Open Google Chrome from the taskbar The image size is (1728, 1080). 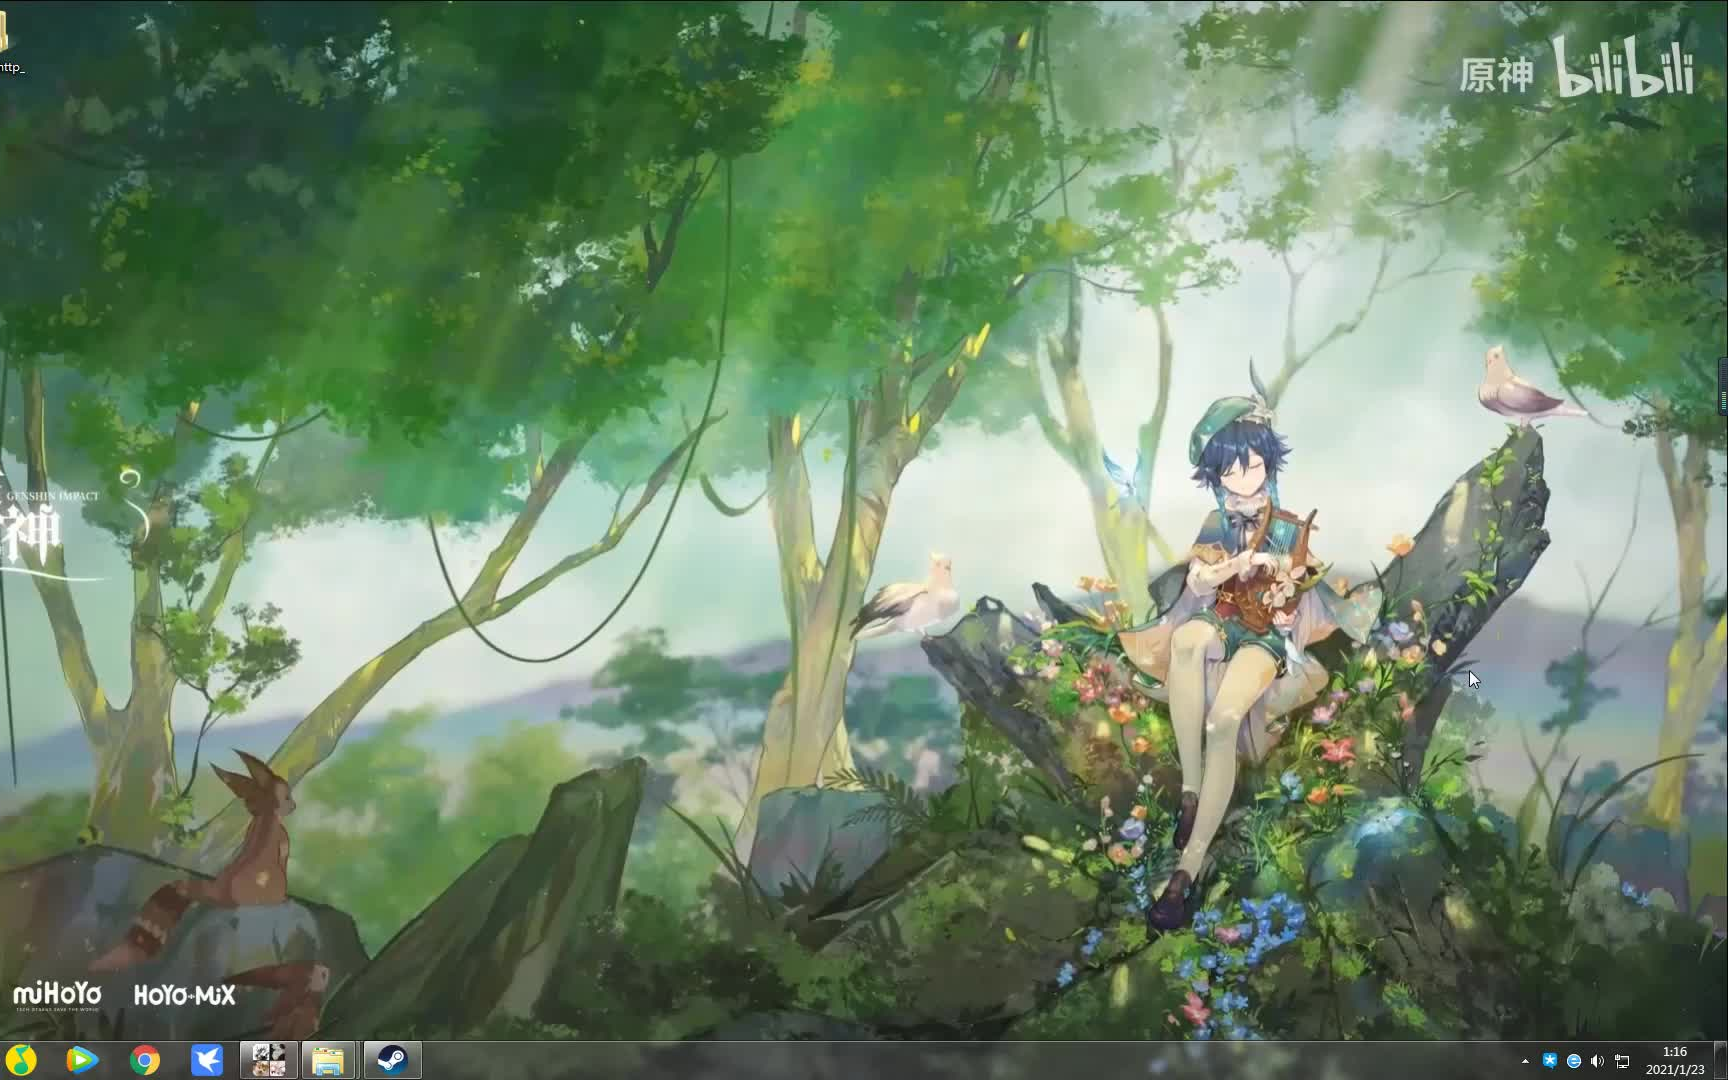(145, 1060)
